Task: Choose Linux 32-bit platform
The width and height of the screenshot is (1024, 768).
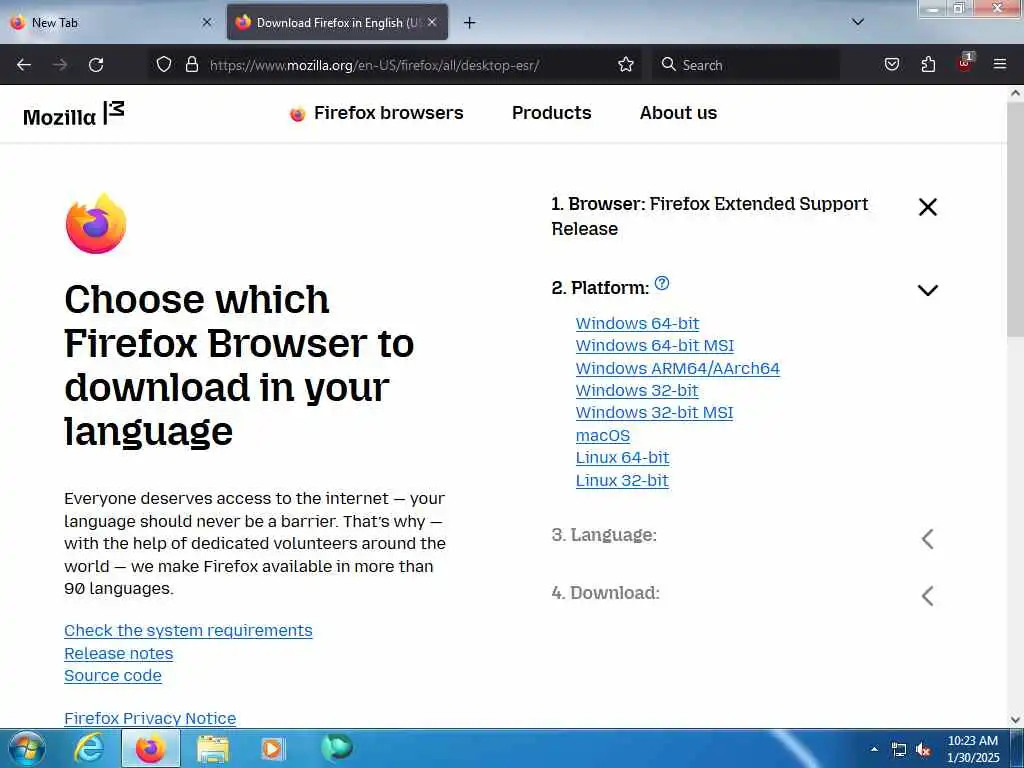Action: point(622,481)
